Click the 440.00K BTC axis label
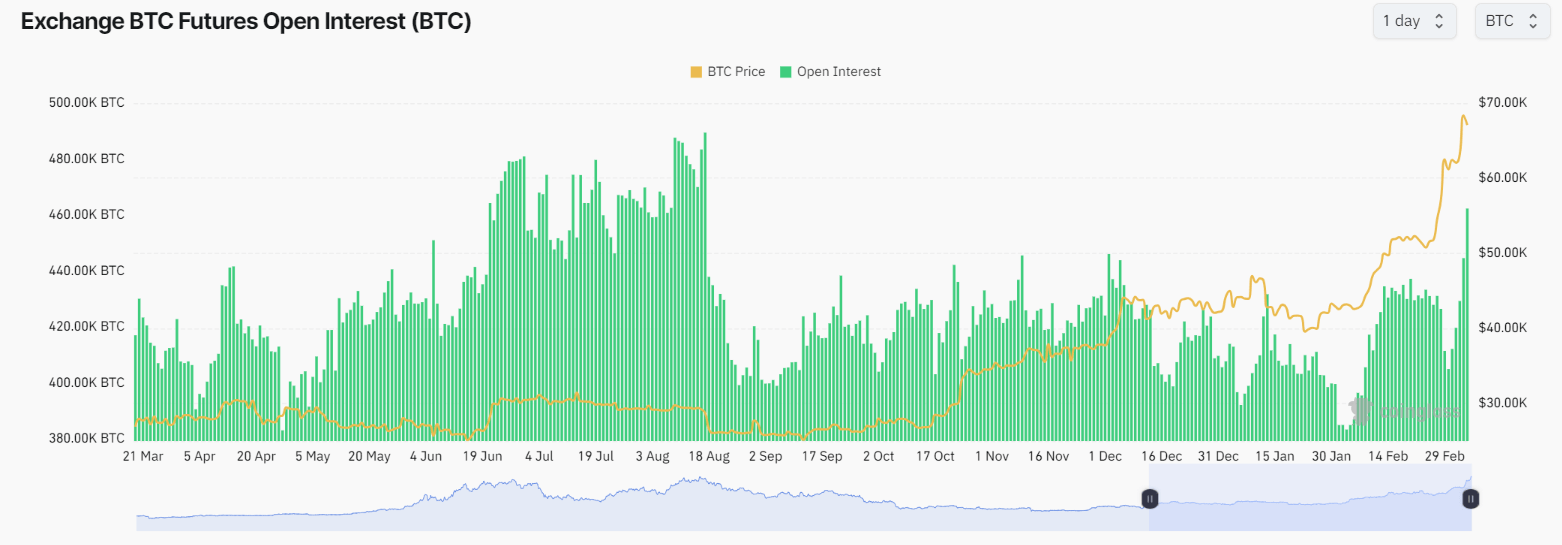The height and width of the screenshot is (545, 1562). [x=86, y=271]
